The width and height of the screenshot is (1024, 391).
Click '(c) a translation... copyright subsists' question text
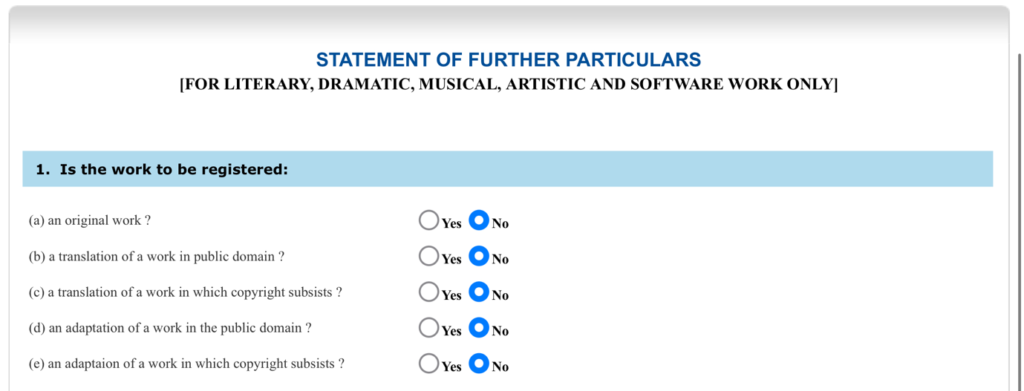185,292
